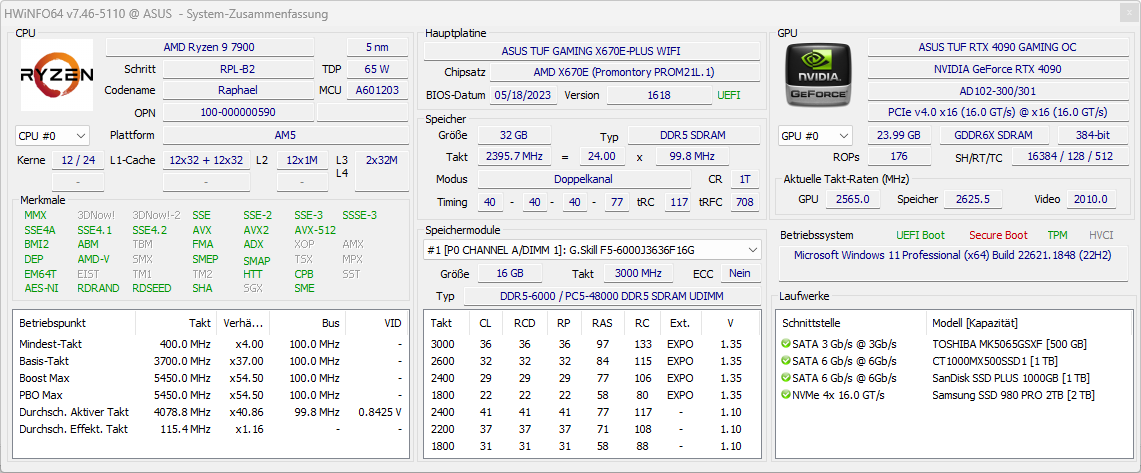The width and height of the screenshot is (1141, 473).
Task: Click the TOSHIBA MK5065GSXF drive entry
Action: tap(1009, 344)
